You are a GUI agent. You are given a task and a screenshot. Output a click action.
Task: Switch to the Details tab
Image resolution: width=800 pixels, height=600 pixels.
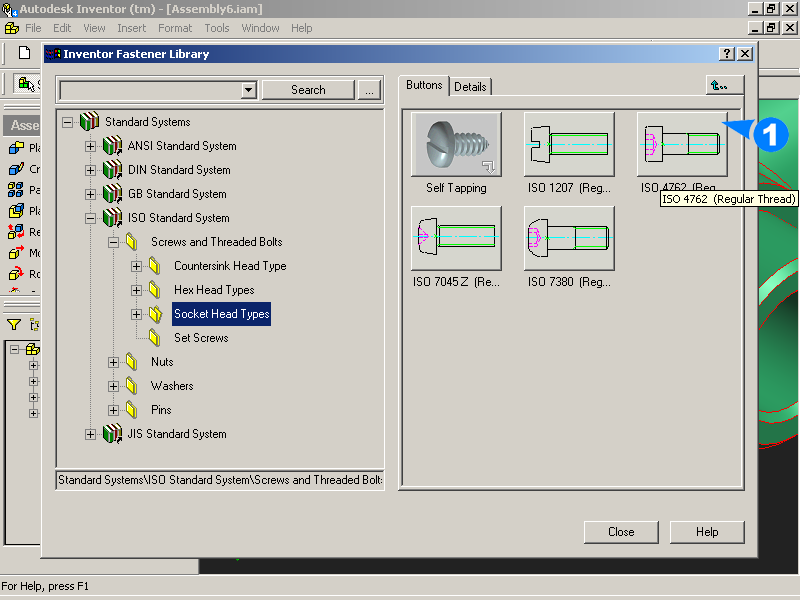pyautogui.click(x=470, y=87)
